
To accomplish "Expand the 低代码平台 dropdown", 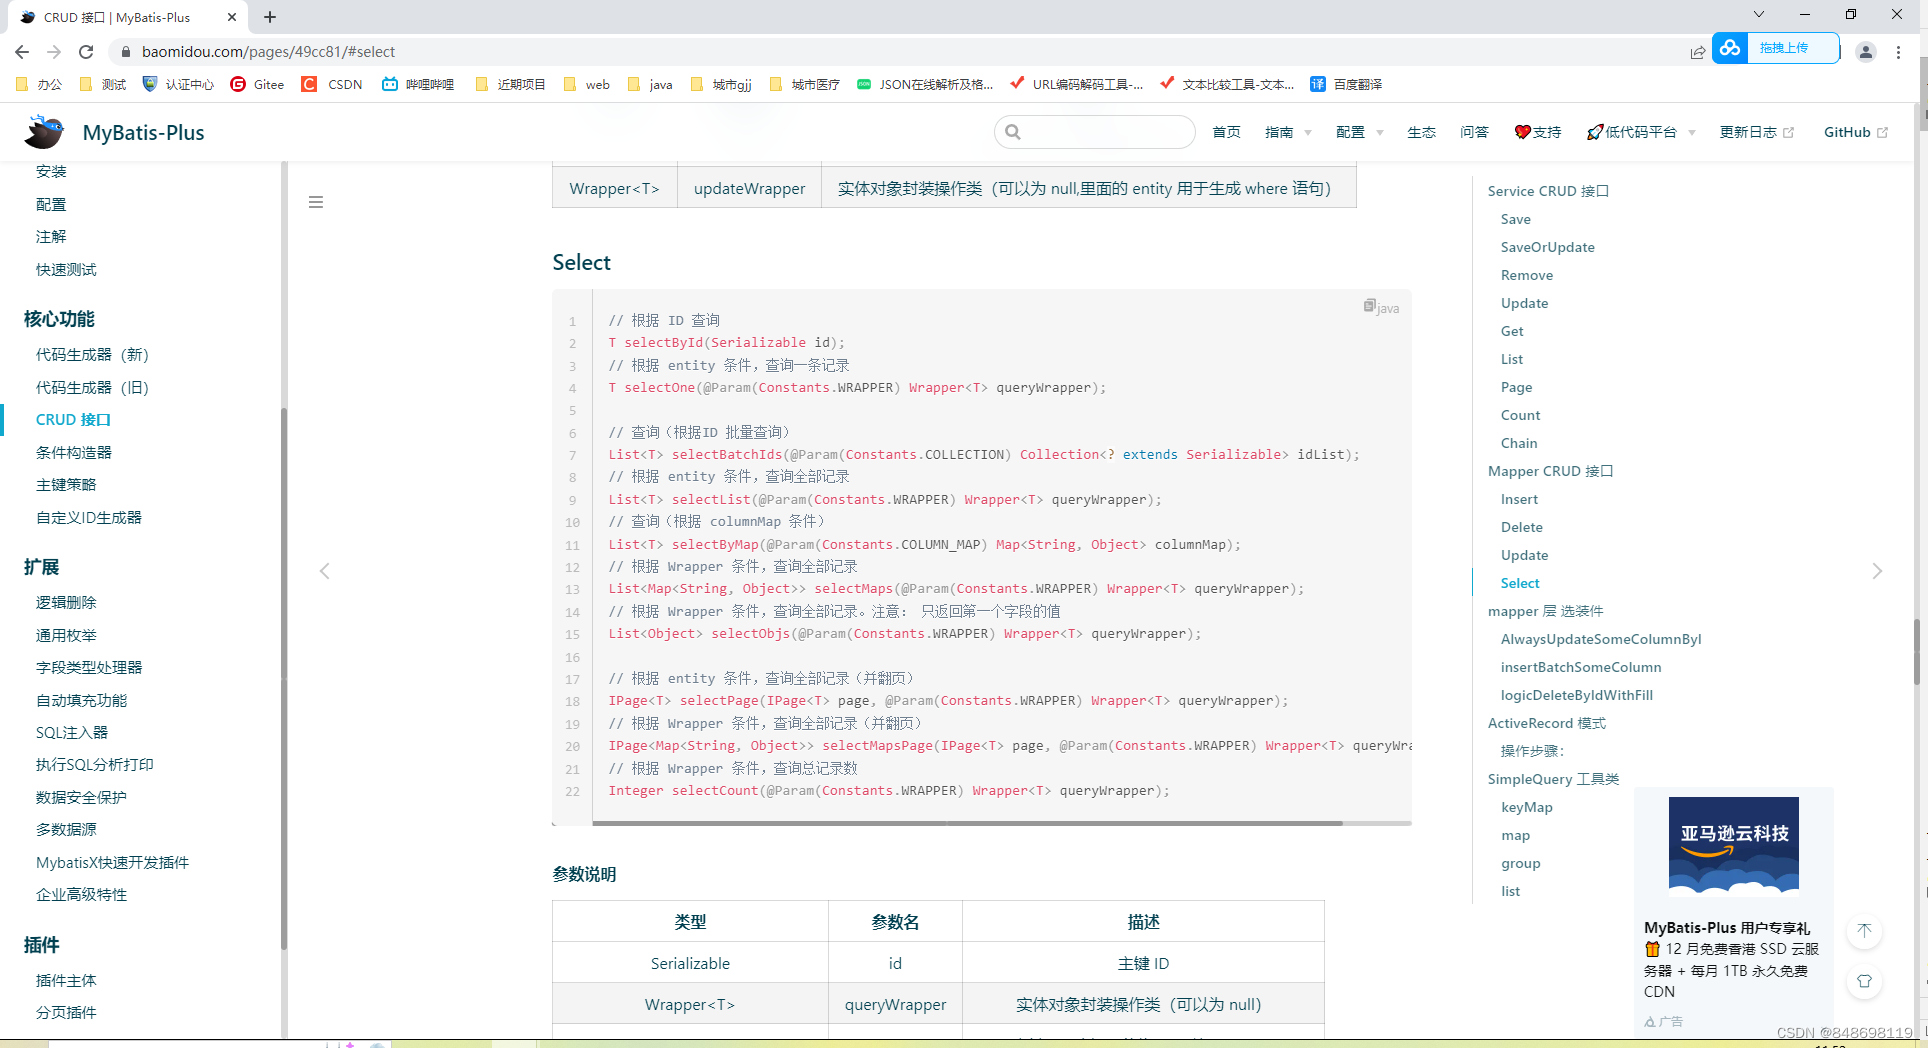I will (x=1641, y=132).
